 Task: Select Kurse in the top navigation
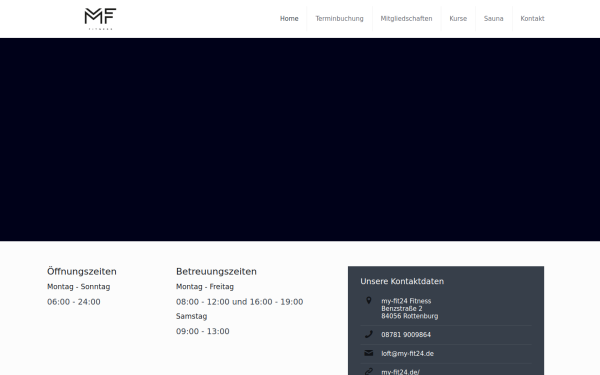click(458, 19)
